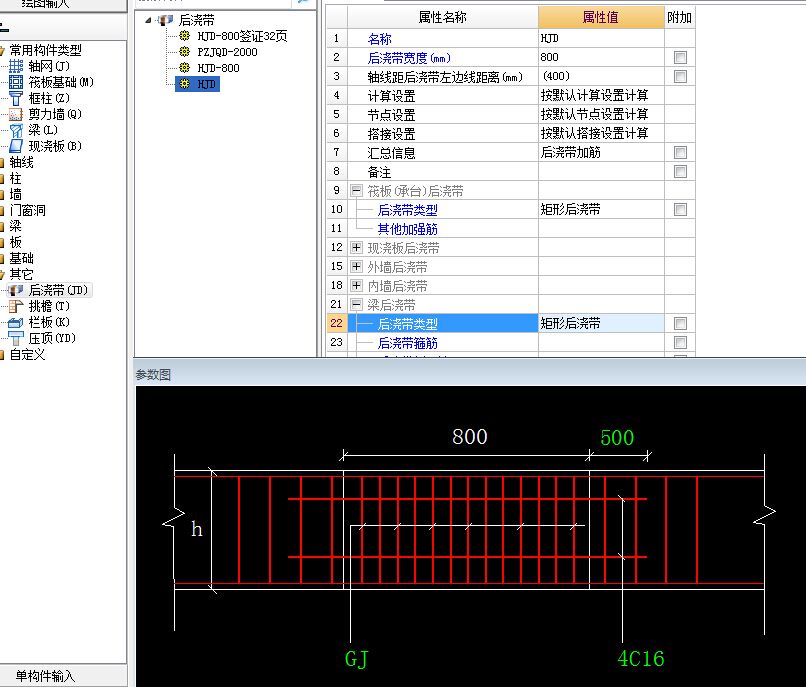Viewport: 806px width, 687px height.
Task: Toggle 轴线距后浇带左边线距离 附加 checkbox
Action: 680,77
